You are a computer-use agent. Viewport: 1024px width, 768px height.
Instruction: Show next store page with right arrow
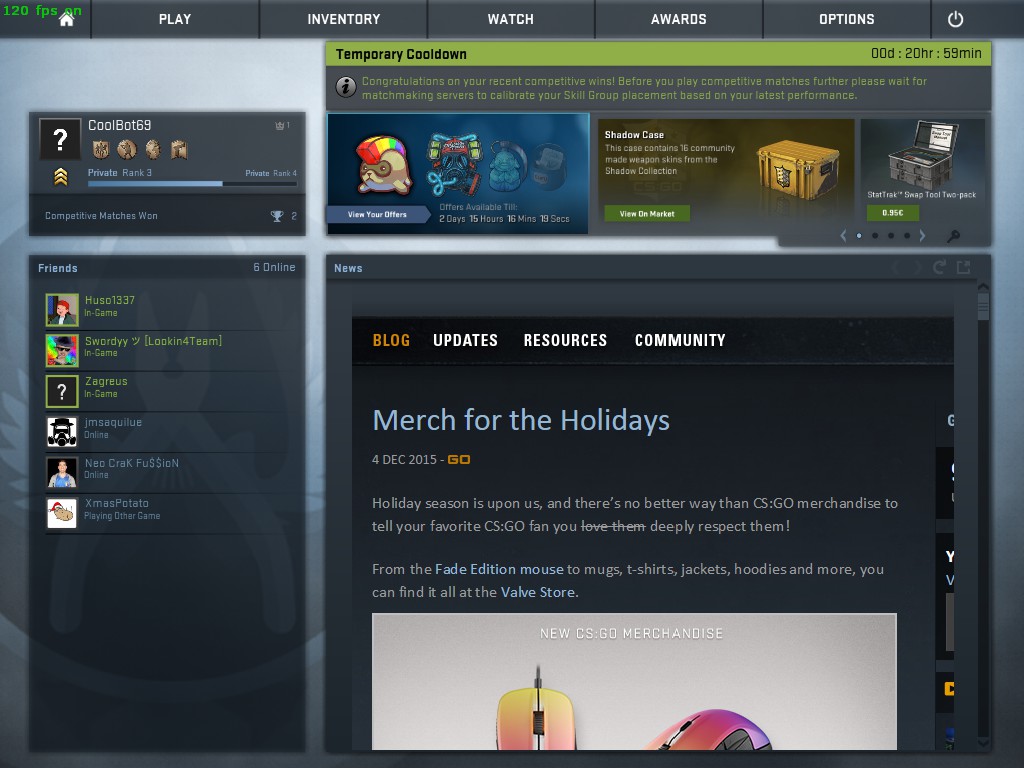pyautogui.click(x=922, y=236)
